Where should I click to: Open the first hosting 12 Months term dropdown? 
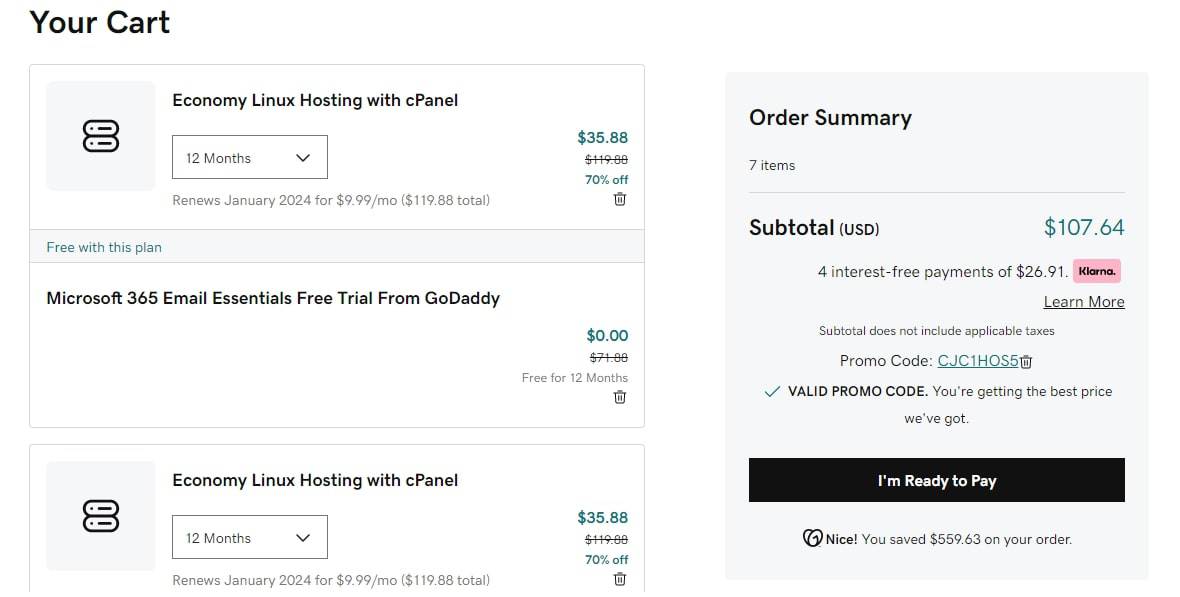coord(250,157)
